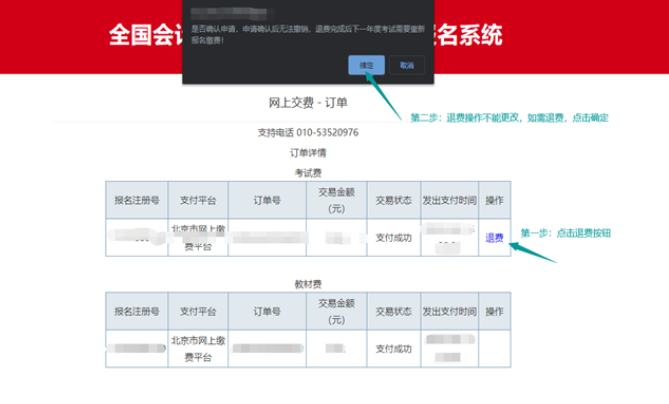
Task: Click 支付成功 status in the 考试费 row
Action: (393, 238)
